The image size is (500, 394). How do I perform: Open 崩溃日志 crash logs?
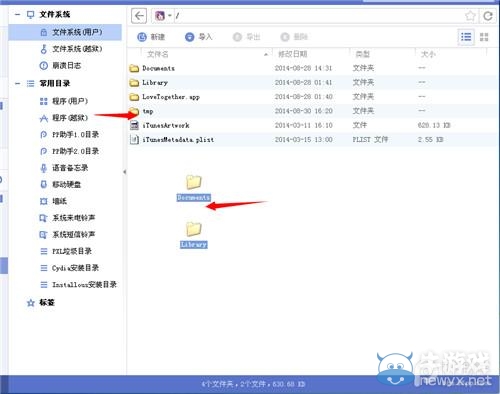(x=60, y=66)
